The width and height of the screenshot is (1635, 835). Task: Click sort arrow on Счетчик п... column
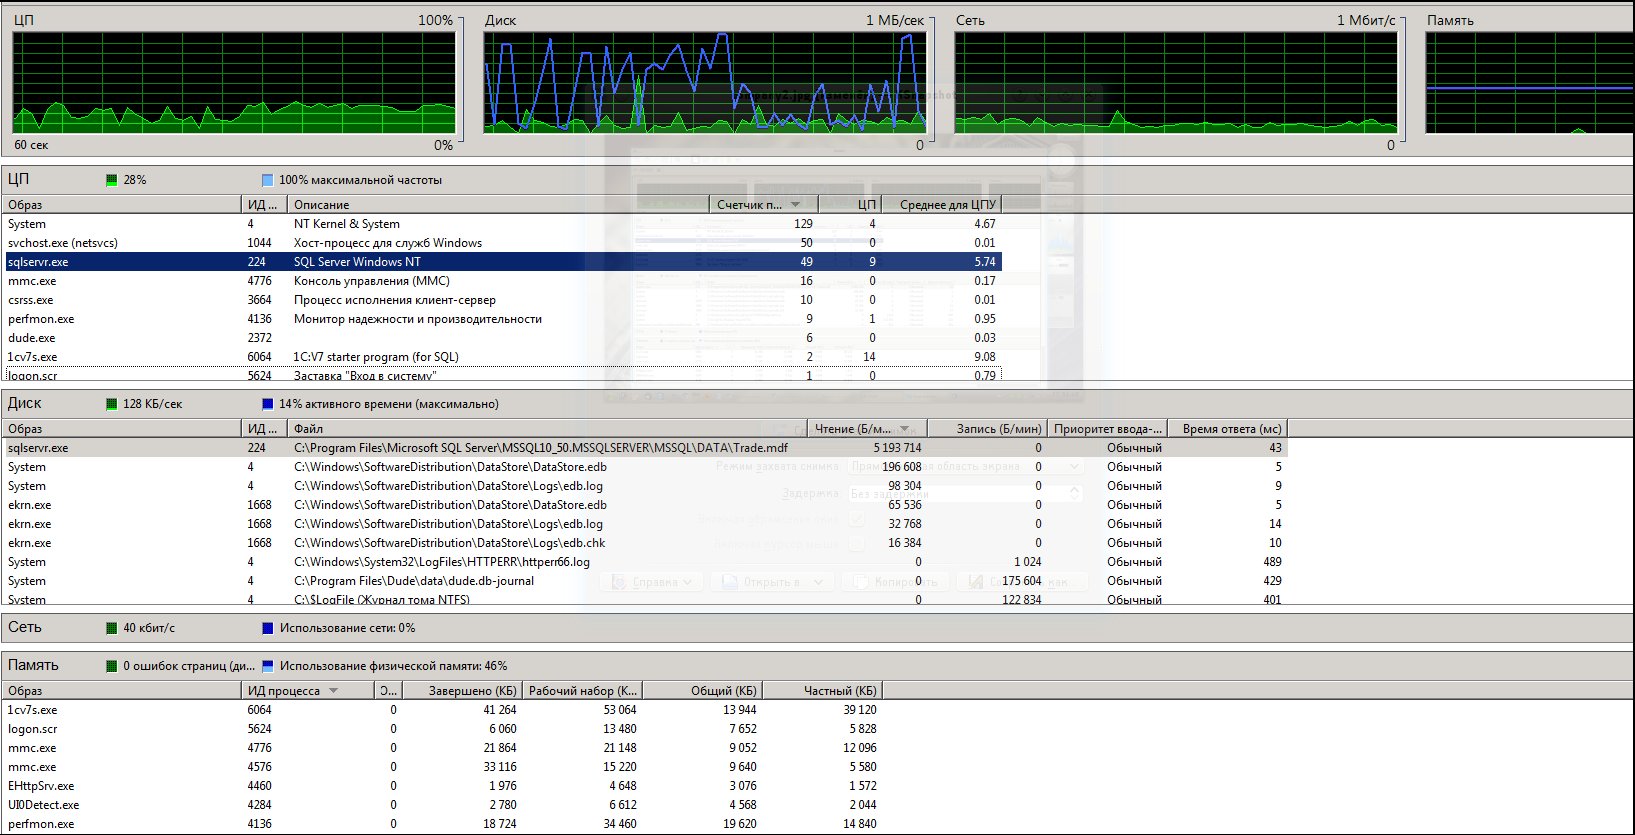(795, 205)
